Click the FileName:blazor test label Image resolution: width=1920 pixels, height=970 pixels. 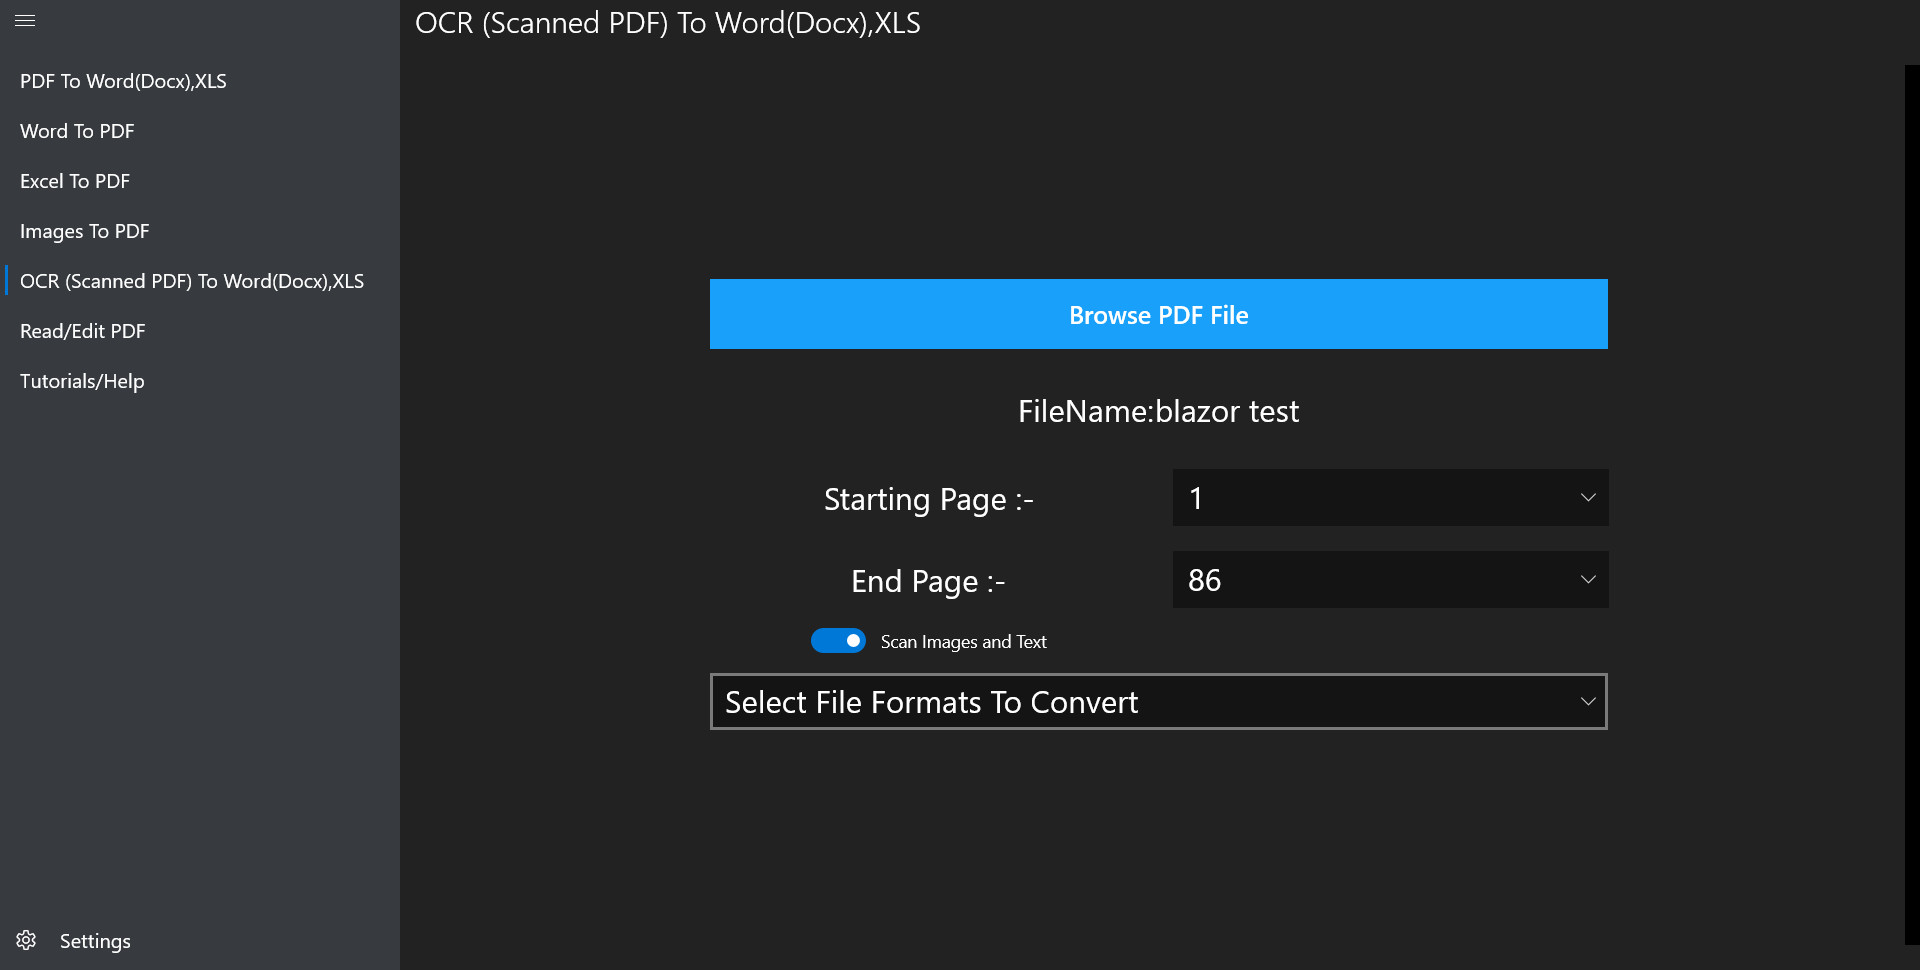(1158, 411)
